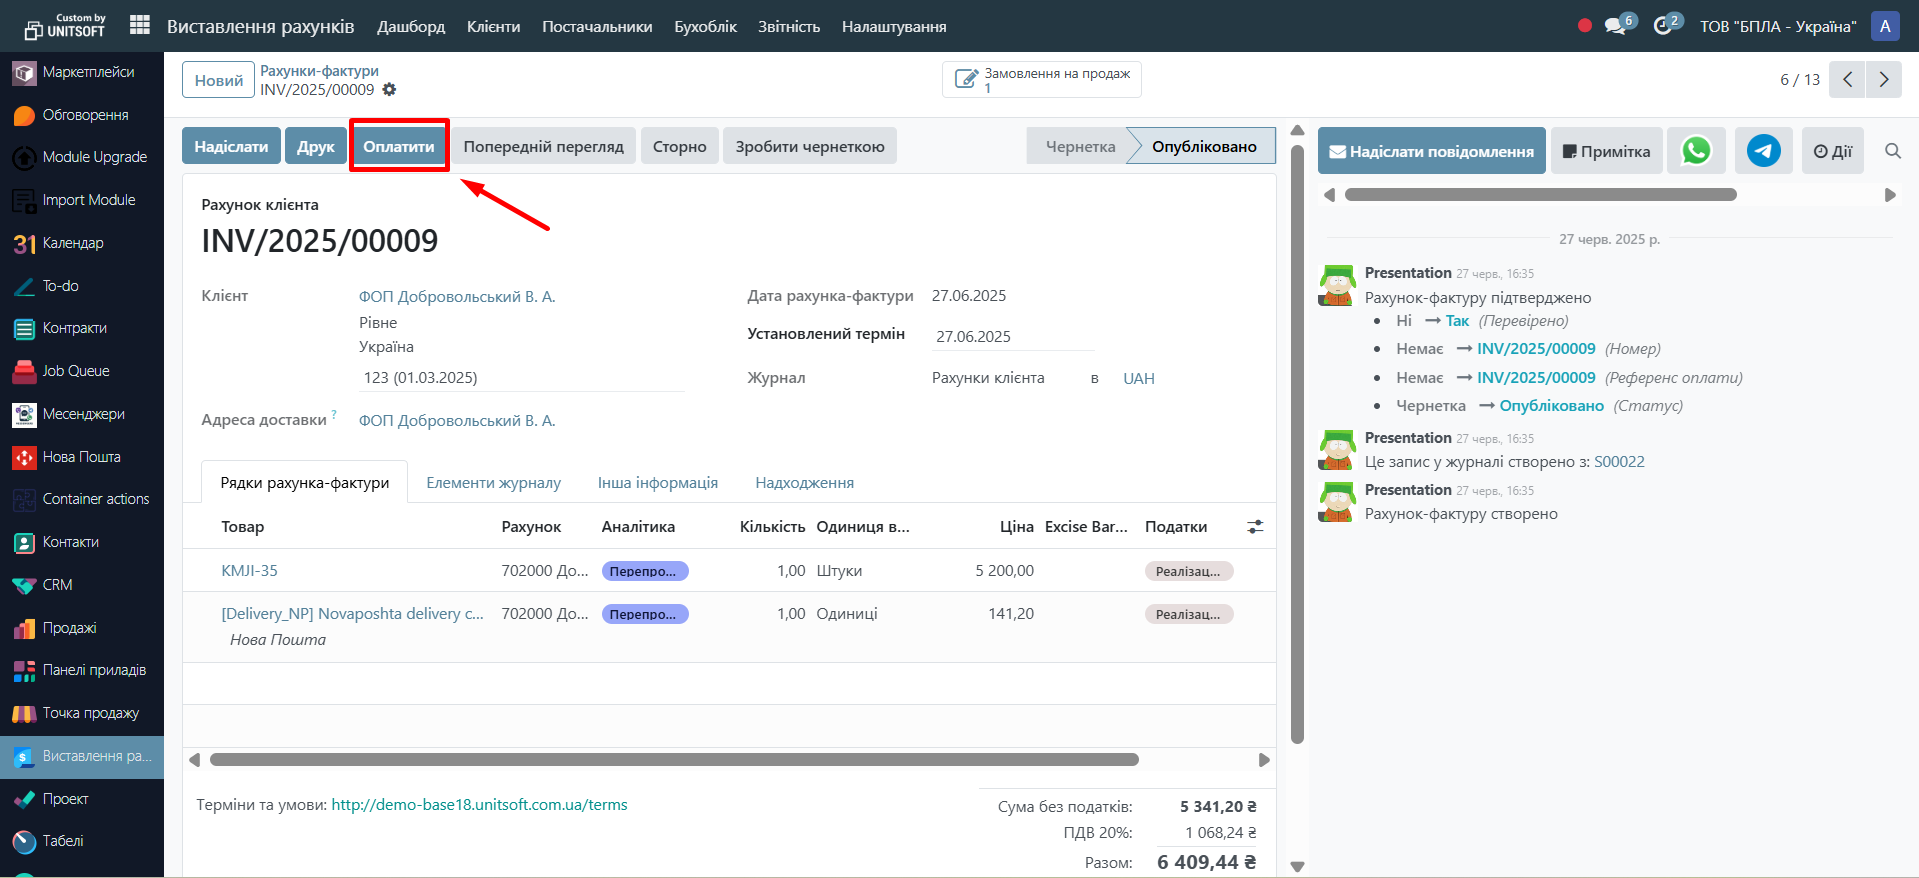
Task: Click the gear icon beside INV/2025/00009
Action: click(390, 90)
